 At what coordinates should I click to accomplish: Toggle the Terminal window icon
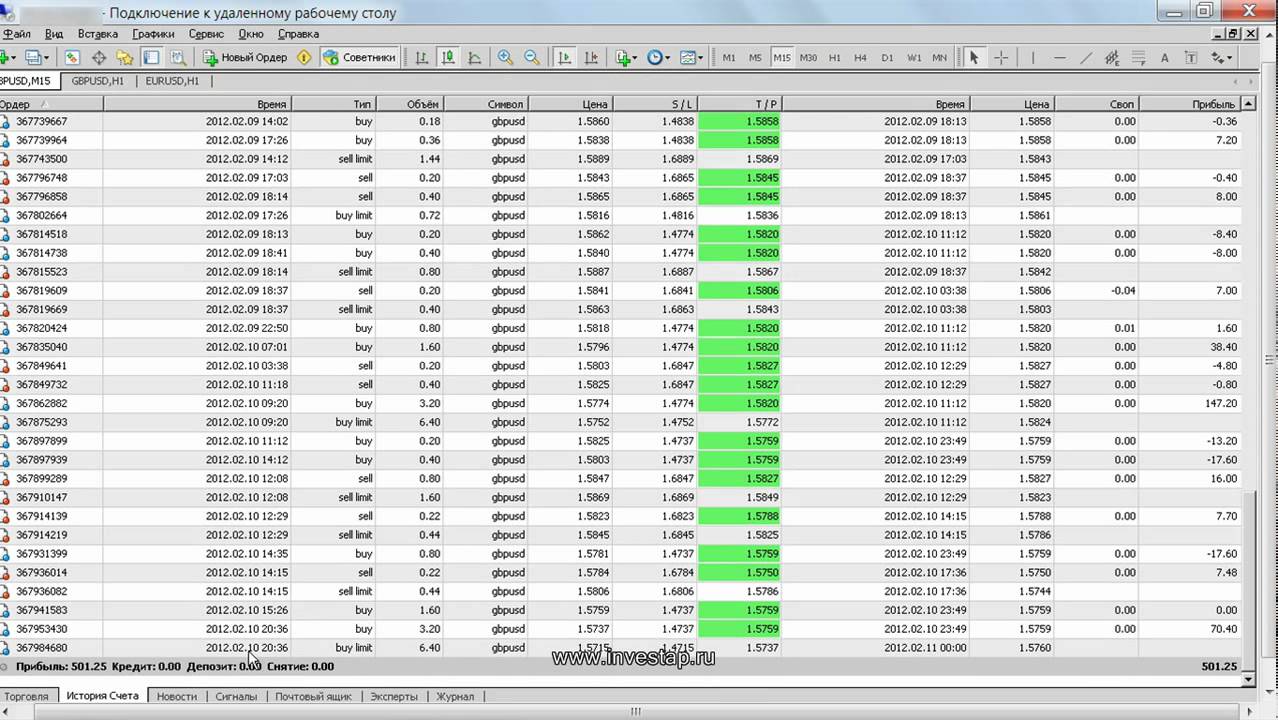(151, 57)
